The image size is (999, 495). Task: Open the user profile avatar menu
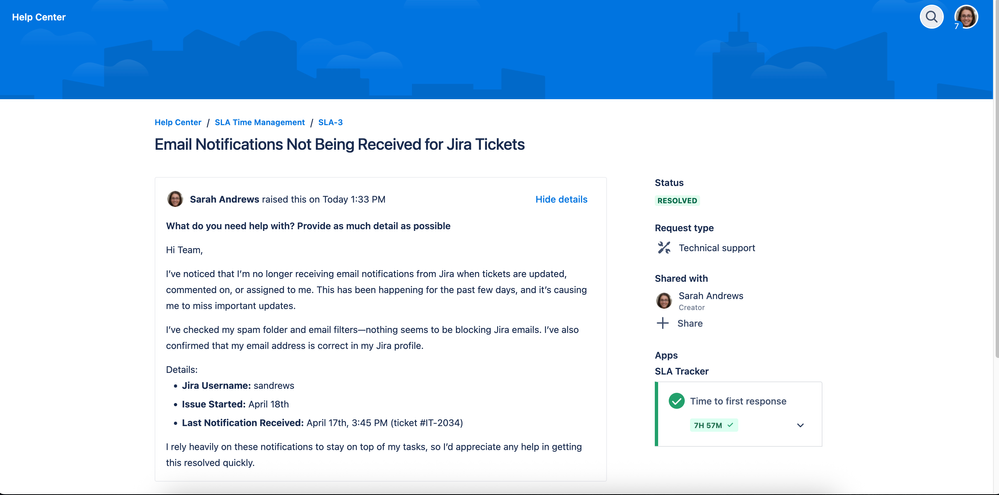pyautogui.click(x=966, y=17)
